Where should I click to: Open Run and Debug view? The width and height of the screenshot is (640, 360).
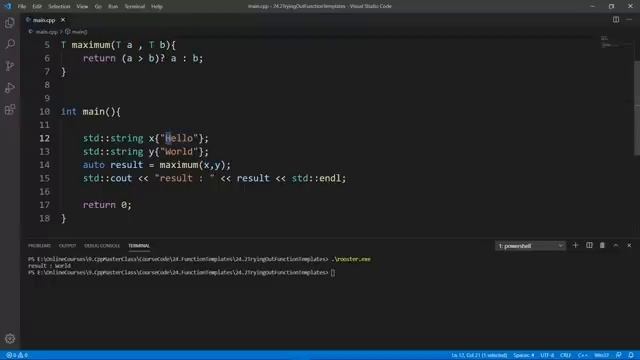tap(10, 88)
